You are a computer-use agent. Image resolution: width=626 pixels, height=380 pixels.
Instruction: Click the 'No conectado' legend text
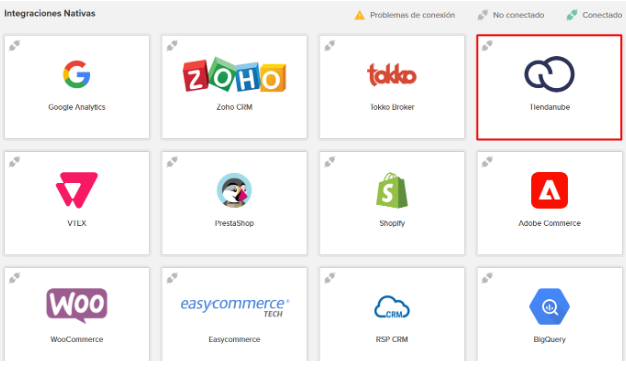pos(518,15)
